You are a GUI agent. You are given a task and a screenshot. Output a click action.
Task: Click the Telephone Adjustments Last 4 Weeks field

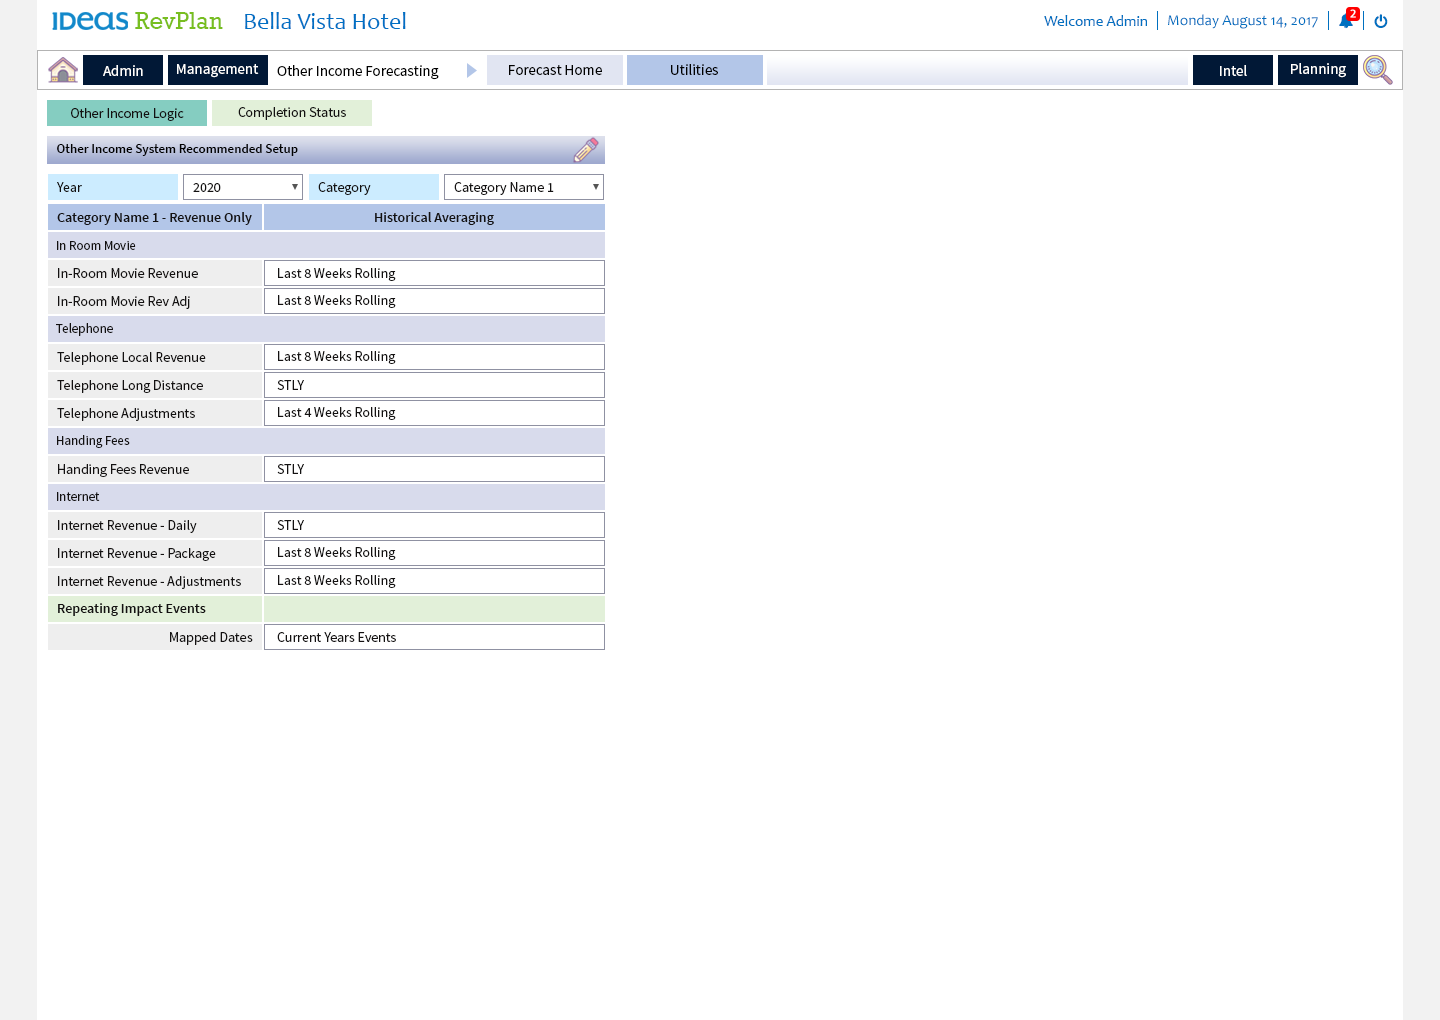(x=434, y=413)
